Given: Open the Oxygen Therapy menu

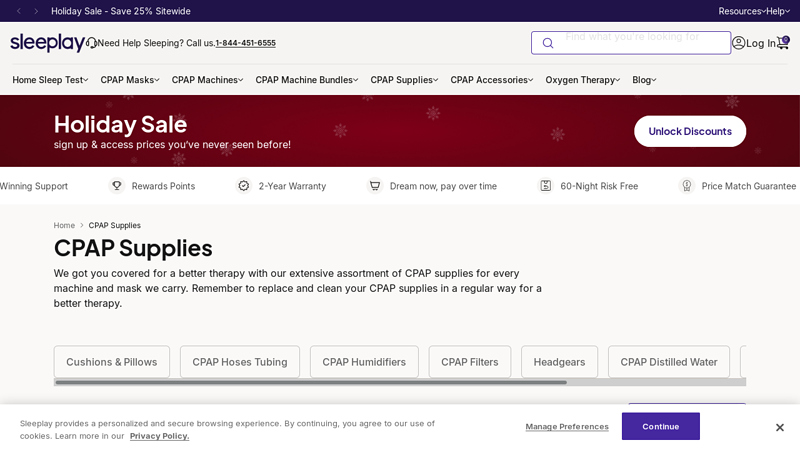Looking at the screenshot, I should 582,80.
